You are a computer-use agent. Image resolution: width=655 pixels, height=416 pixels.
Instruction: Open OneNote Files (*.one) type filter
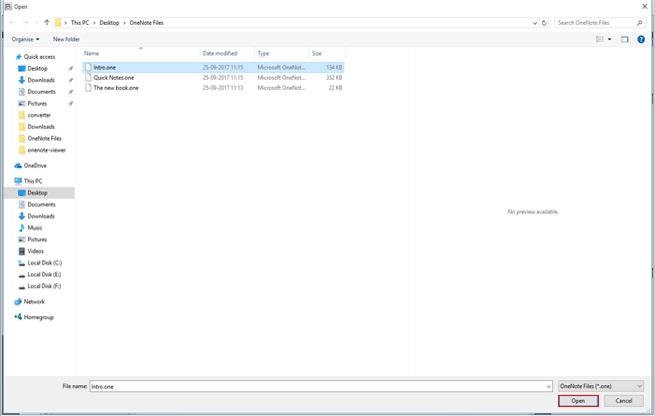(601, 386)
